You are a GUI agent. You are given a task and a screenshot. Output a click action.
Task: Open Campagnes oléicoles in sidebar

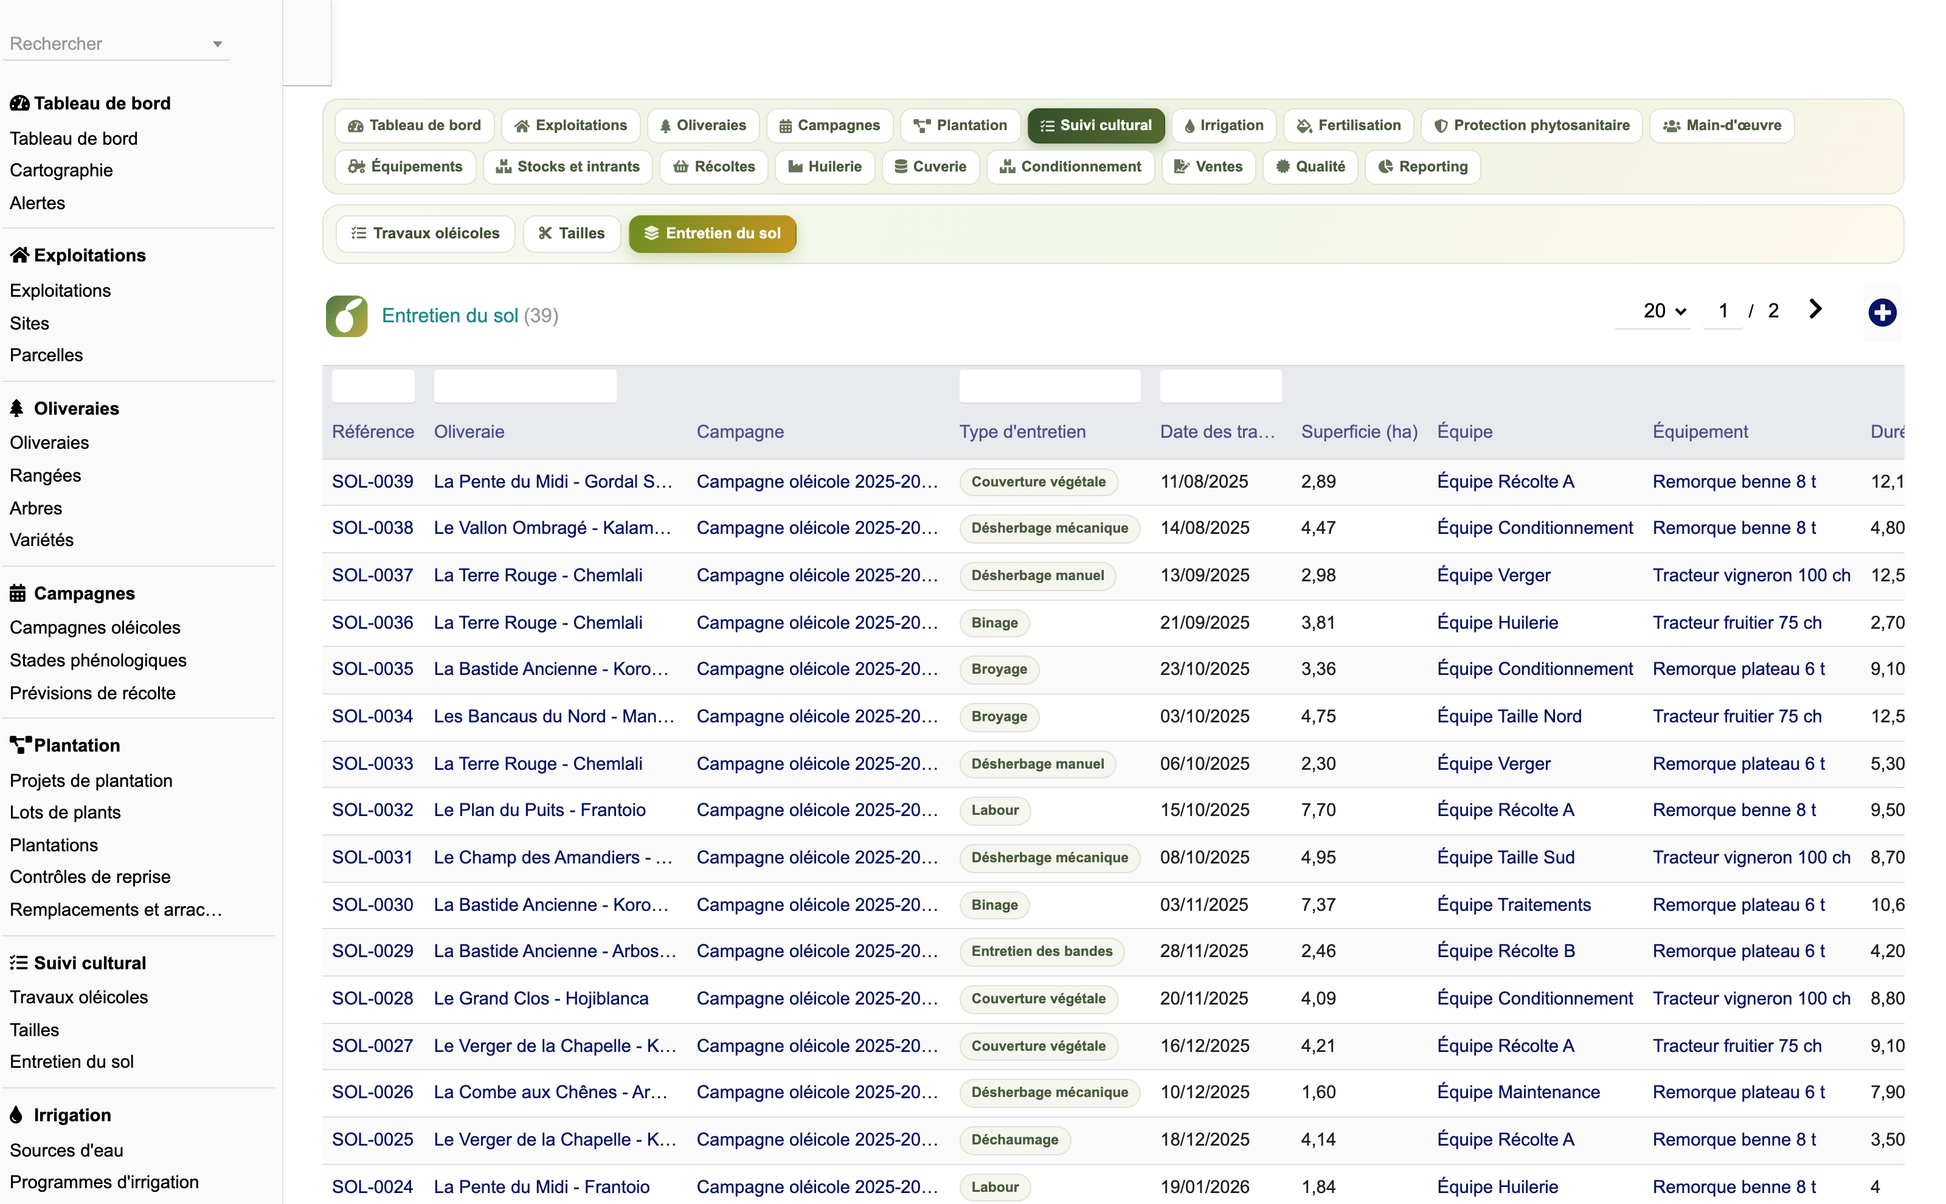coord(95,628)
